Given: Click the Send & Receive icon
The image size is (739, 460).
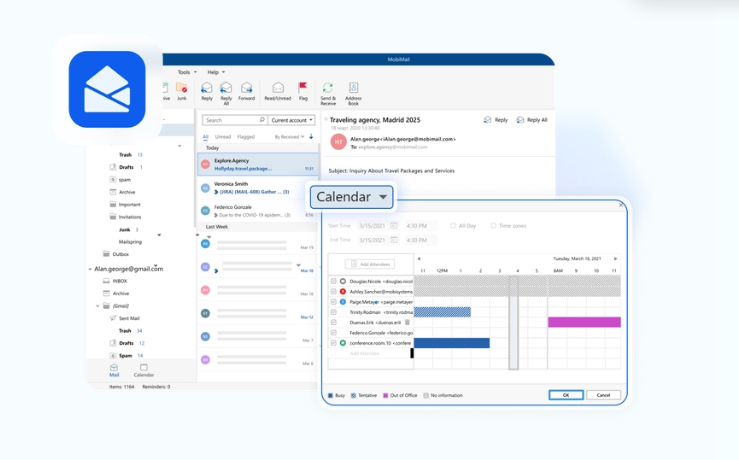Looking at the screenshot, I should (x=328, y=88).
